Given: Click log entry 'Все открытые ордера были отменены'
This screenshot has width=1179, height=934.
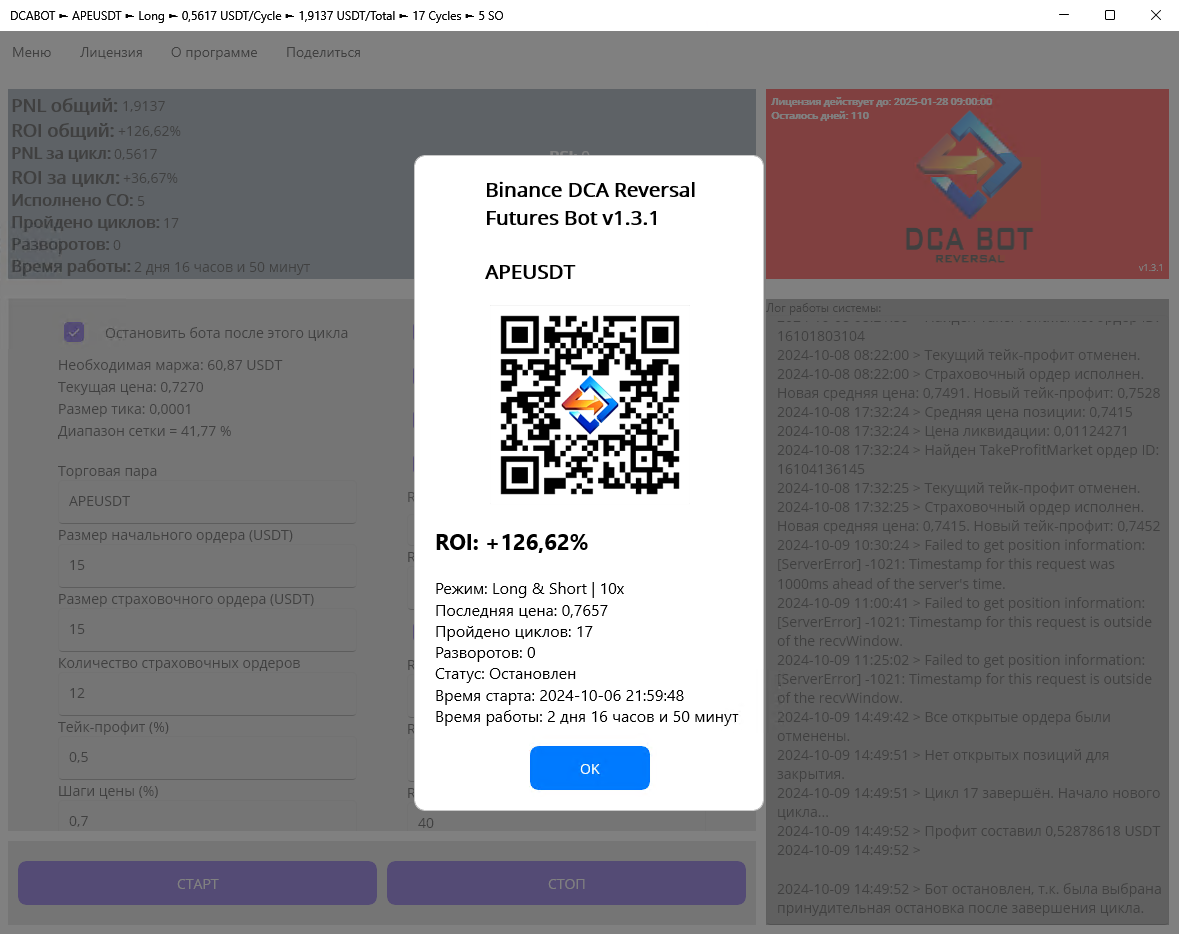Looking at the screenshot, I should (x=944, y=726).
